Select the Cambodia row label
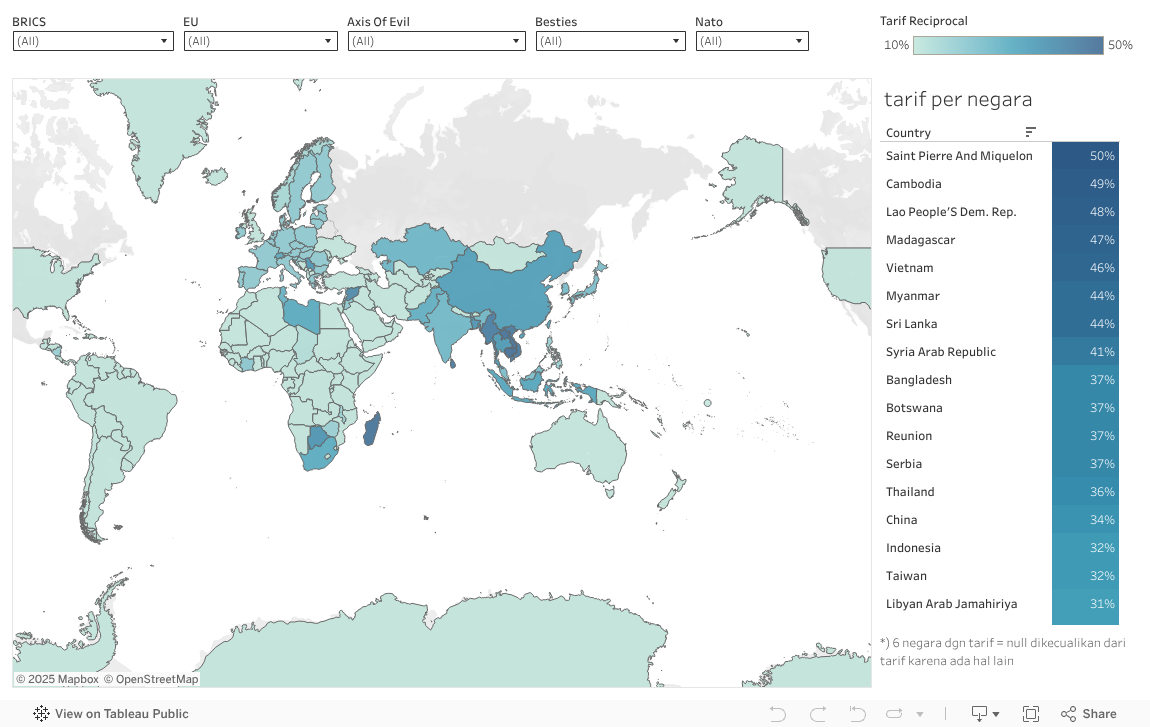This screenshot has width=1150, height=727. coord(913,183)
